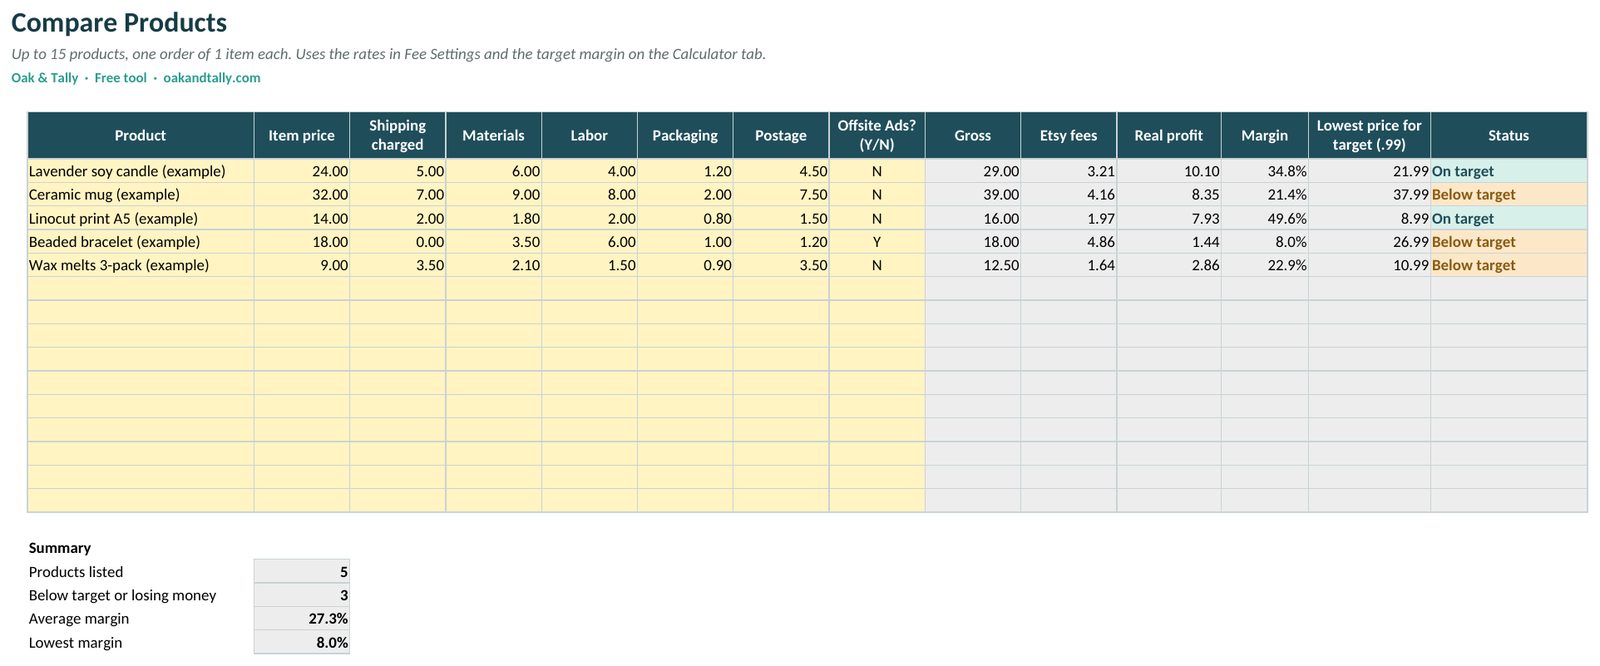Edit Wax melts item price 9.00
The height and width of the screenshot is (666, 1600).
point(301,265)
